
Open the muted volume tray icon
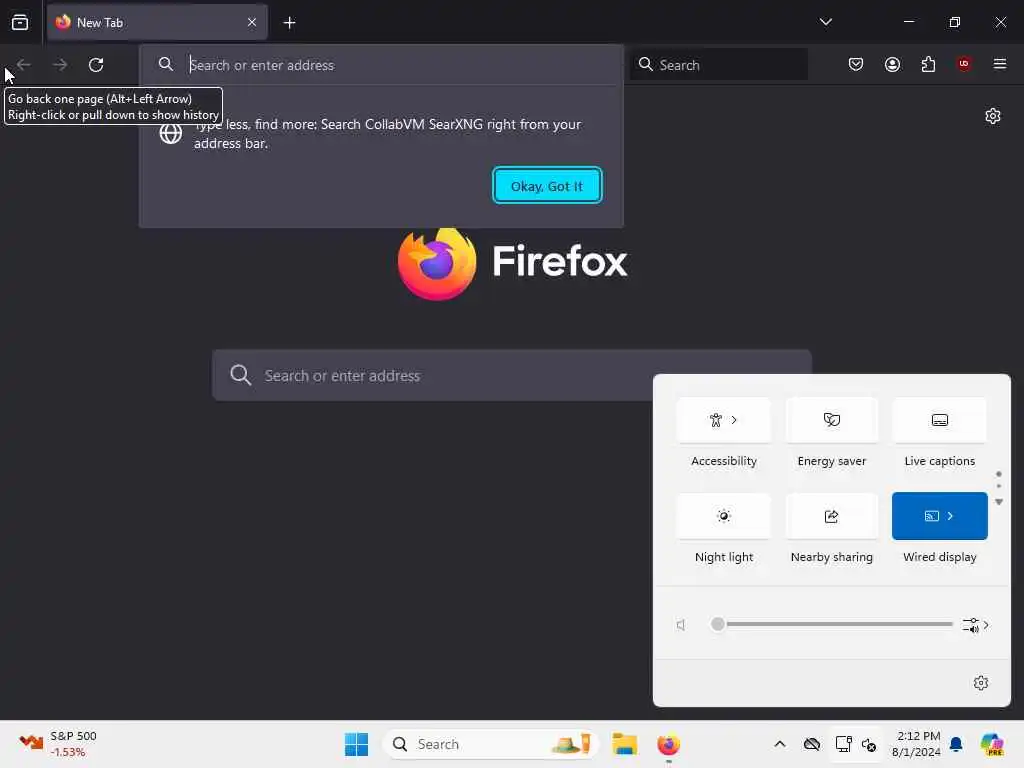pyautogui.click(x=869, y=744)
